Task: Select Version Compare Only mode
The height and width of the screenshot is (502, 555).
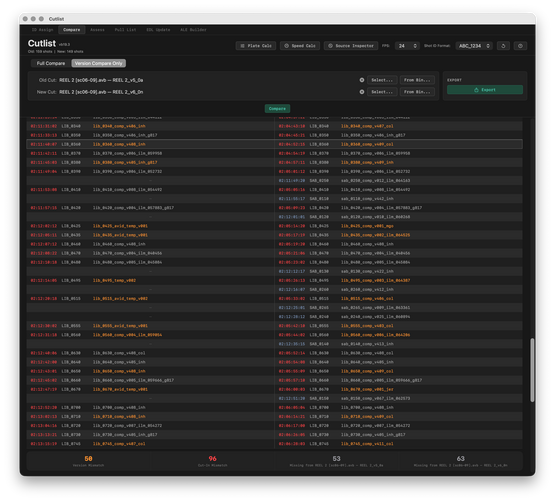Action: tap(99, 63)
